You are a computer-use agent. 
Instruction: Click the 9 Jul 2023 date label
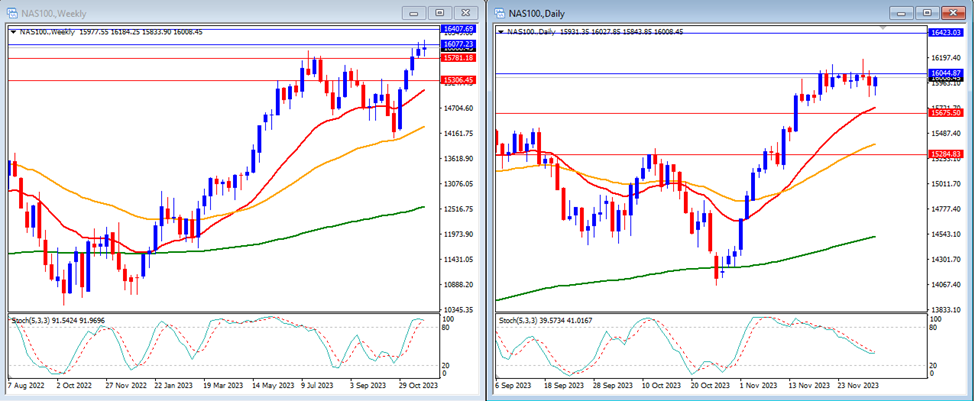[x=318, y=385]
